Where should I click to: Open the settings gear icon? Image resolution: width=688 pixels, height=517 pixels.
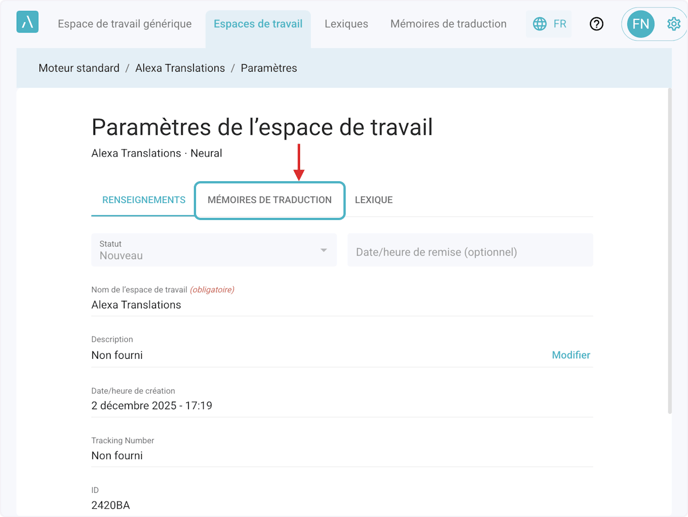click(673, 24)
